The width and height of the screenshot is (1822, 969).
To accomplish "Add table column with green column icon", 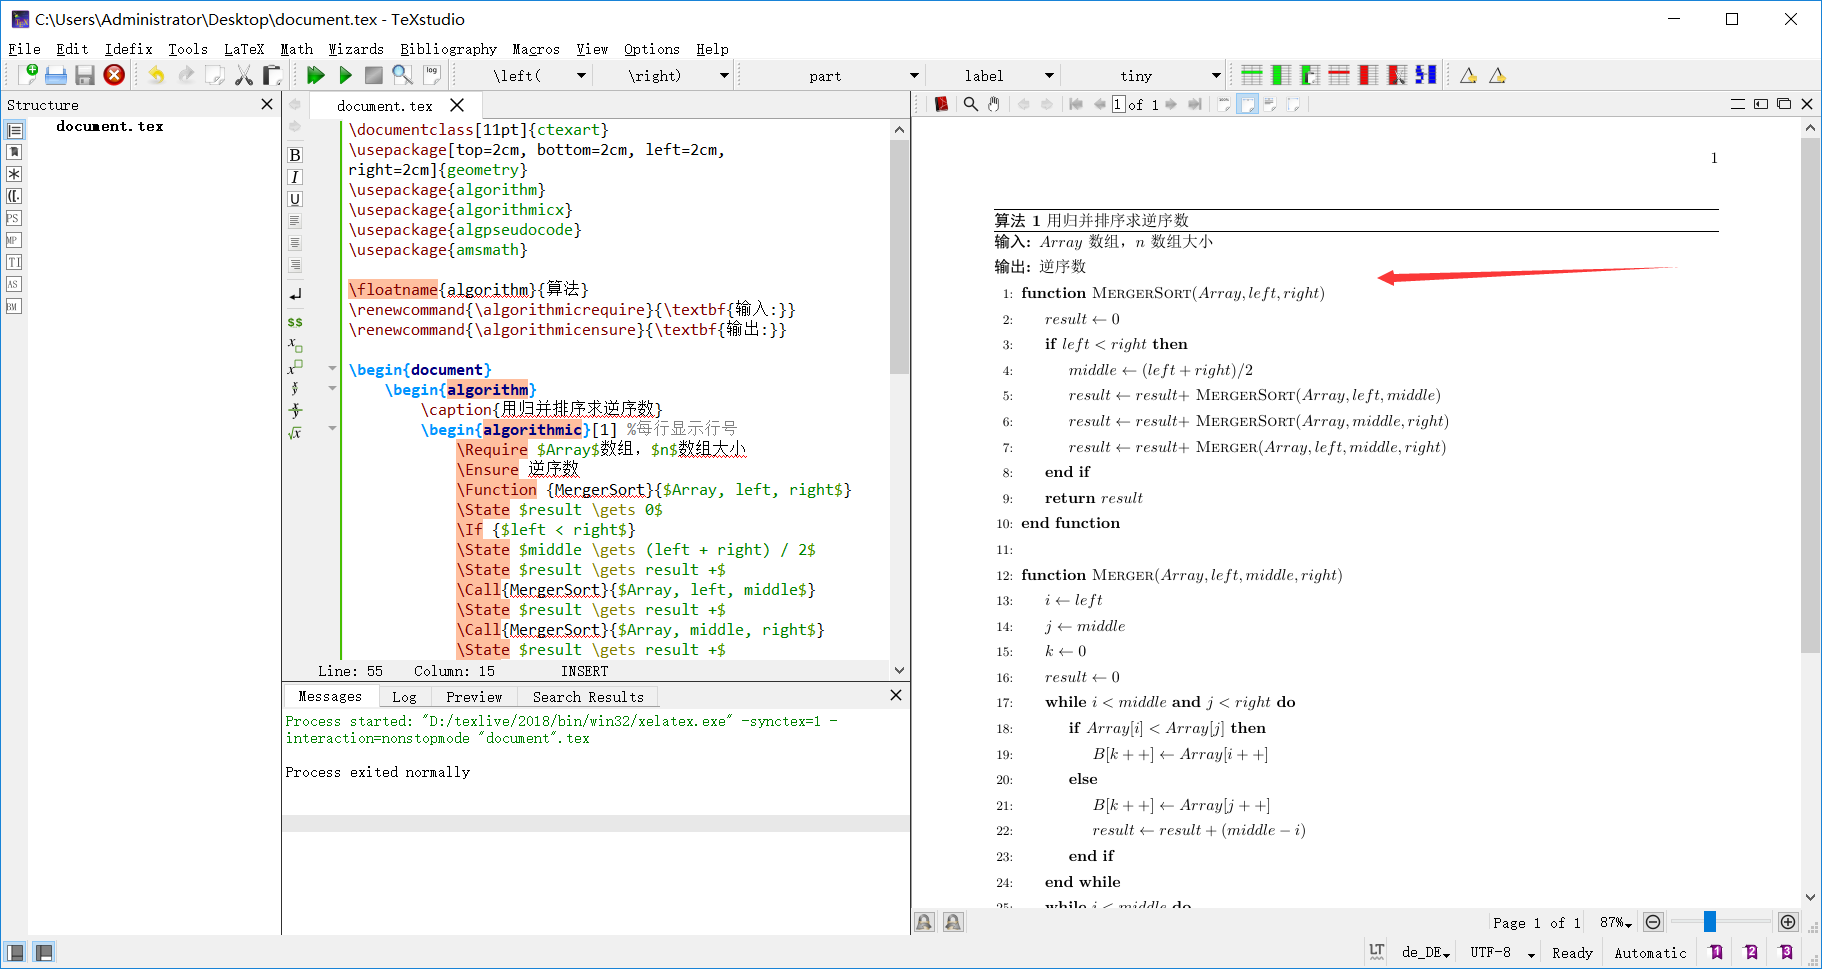I will [1281, 75].
